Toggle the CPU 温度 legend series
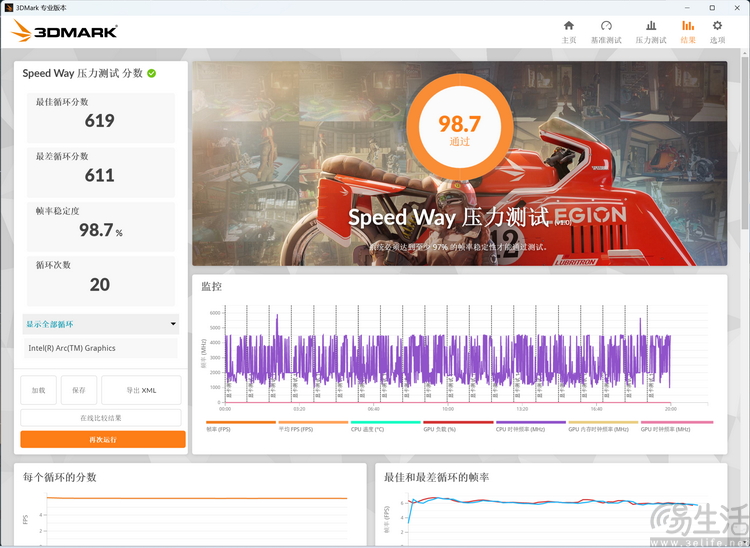 click(x=386, y=426)
